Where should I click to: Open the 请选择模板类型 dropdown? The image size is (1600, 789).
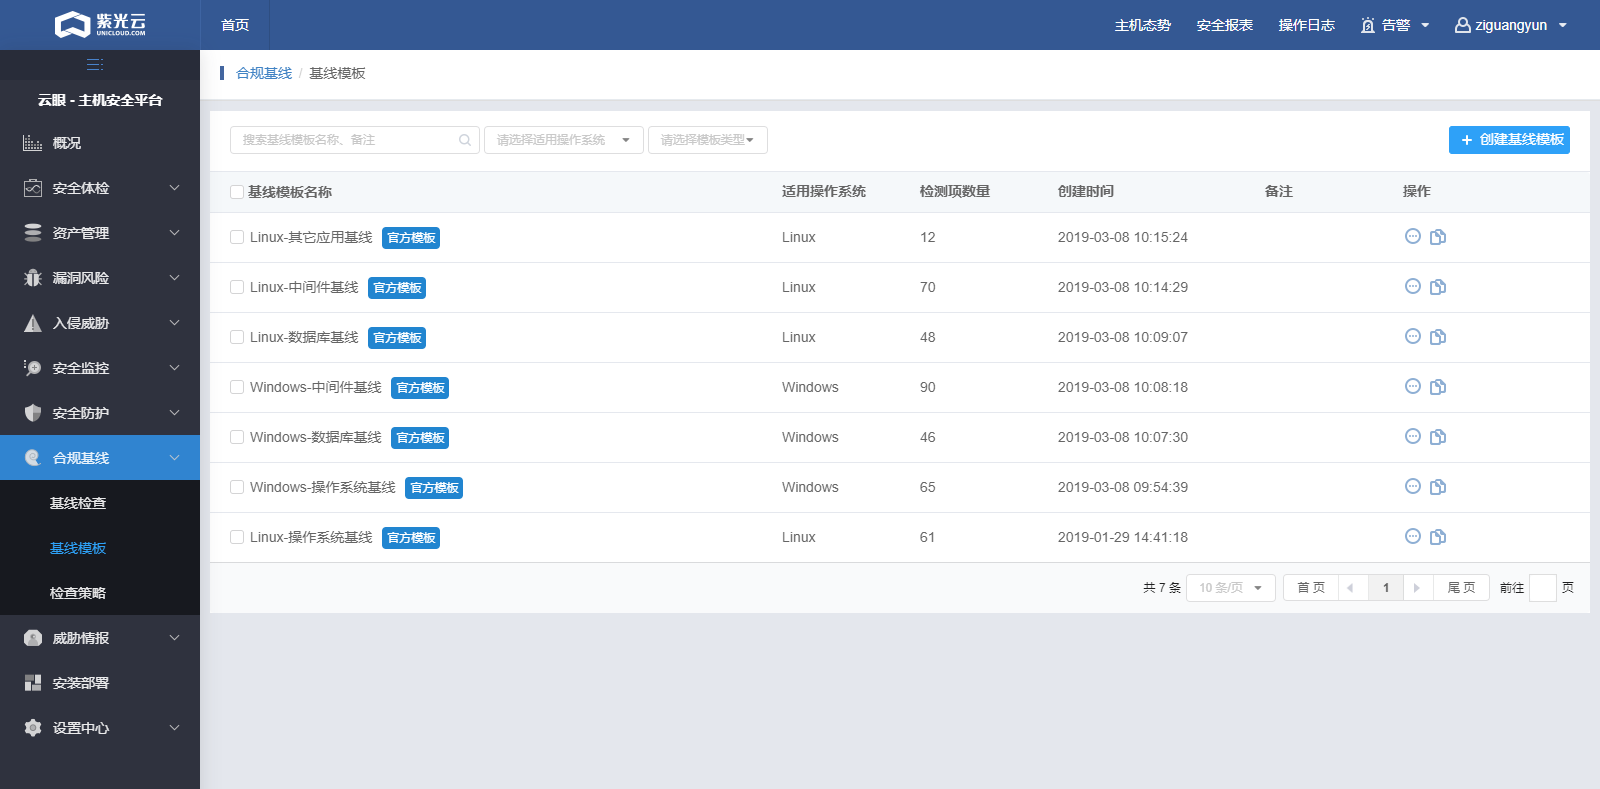click(x=708, y=140)
